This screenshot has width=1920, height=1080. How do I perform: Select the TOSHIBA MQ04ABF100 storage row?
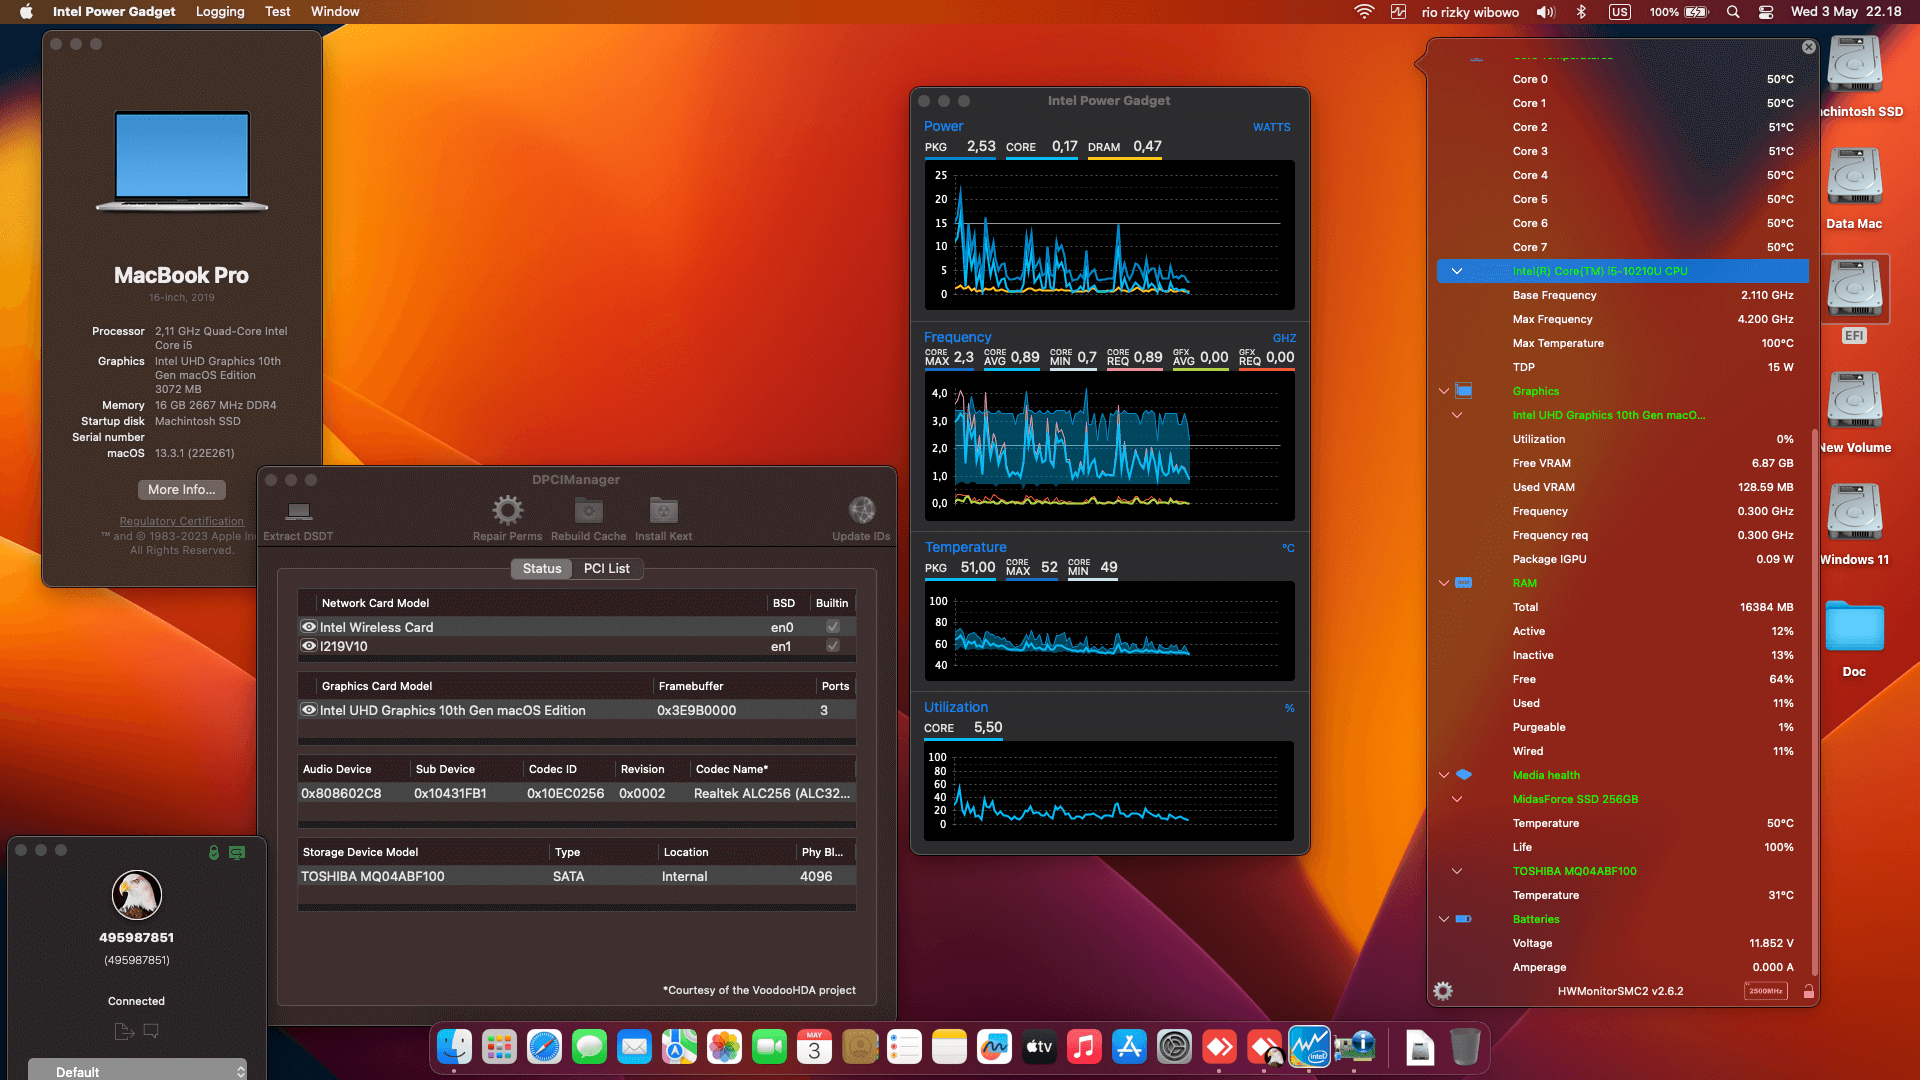[575, 876]
